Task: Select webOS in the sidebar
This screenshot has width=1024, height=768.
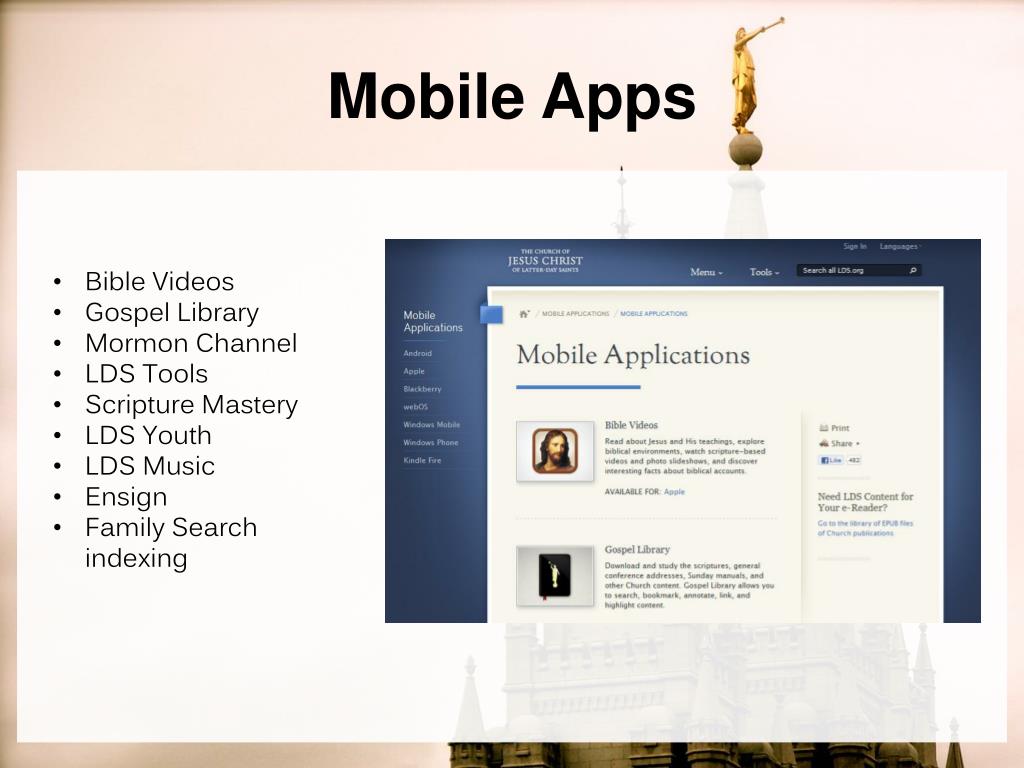Action: [415, 406]
